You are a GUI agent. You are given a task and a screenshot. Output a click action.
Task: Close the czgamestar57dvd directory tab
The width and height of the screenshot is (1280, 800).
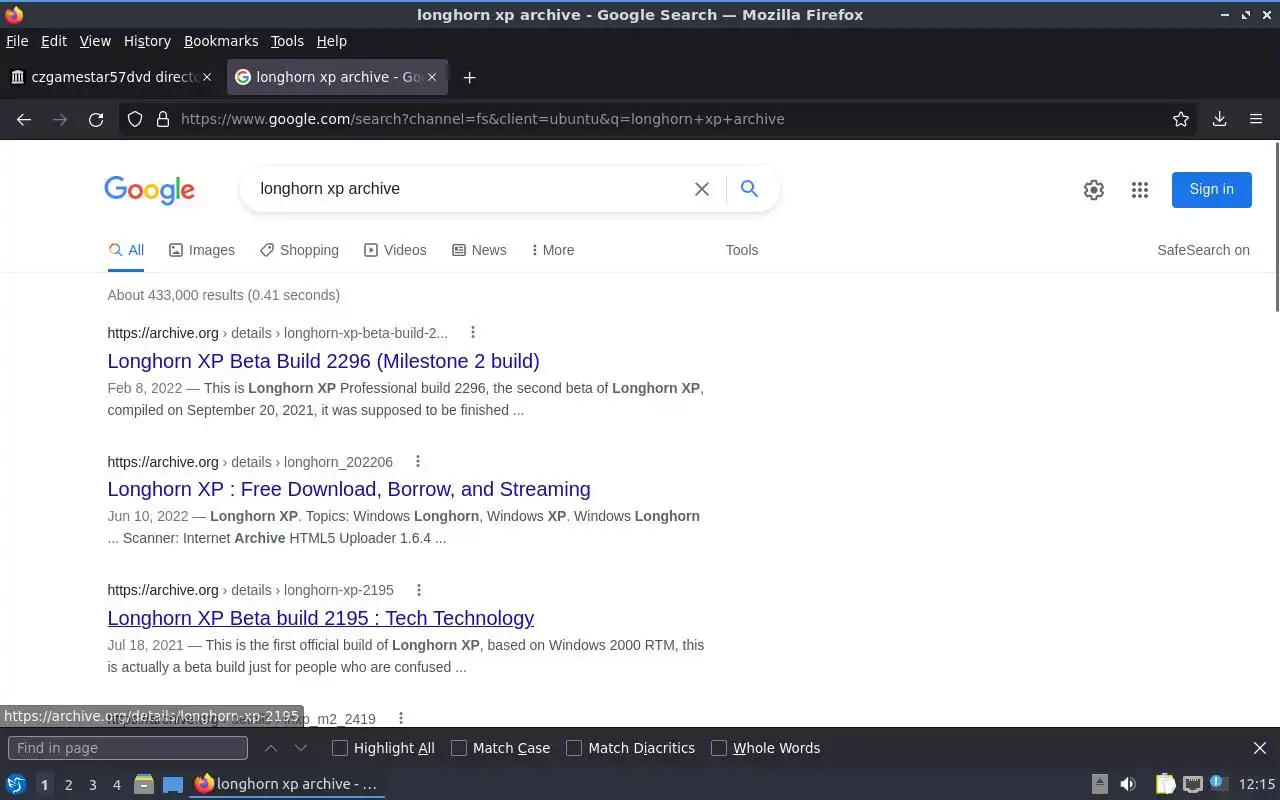[207, 77]
